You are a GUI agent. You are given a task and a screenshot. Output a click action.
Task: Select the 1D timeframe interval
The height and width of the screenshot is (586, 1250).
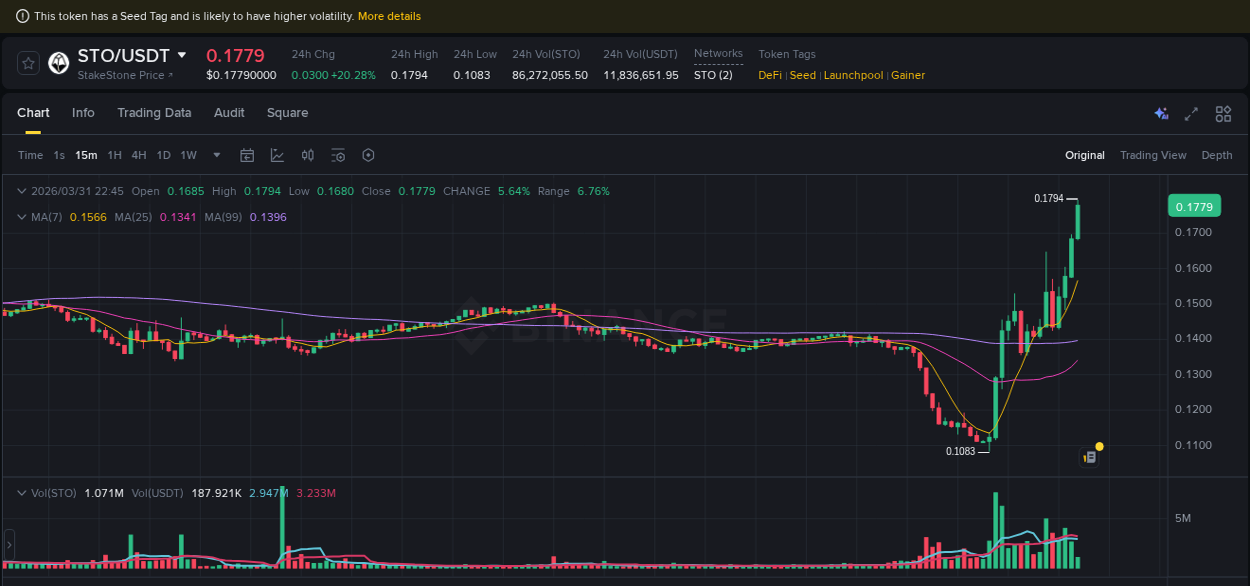click(163, 155)
